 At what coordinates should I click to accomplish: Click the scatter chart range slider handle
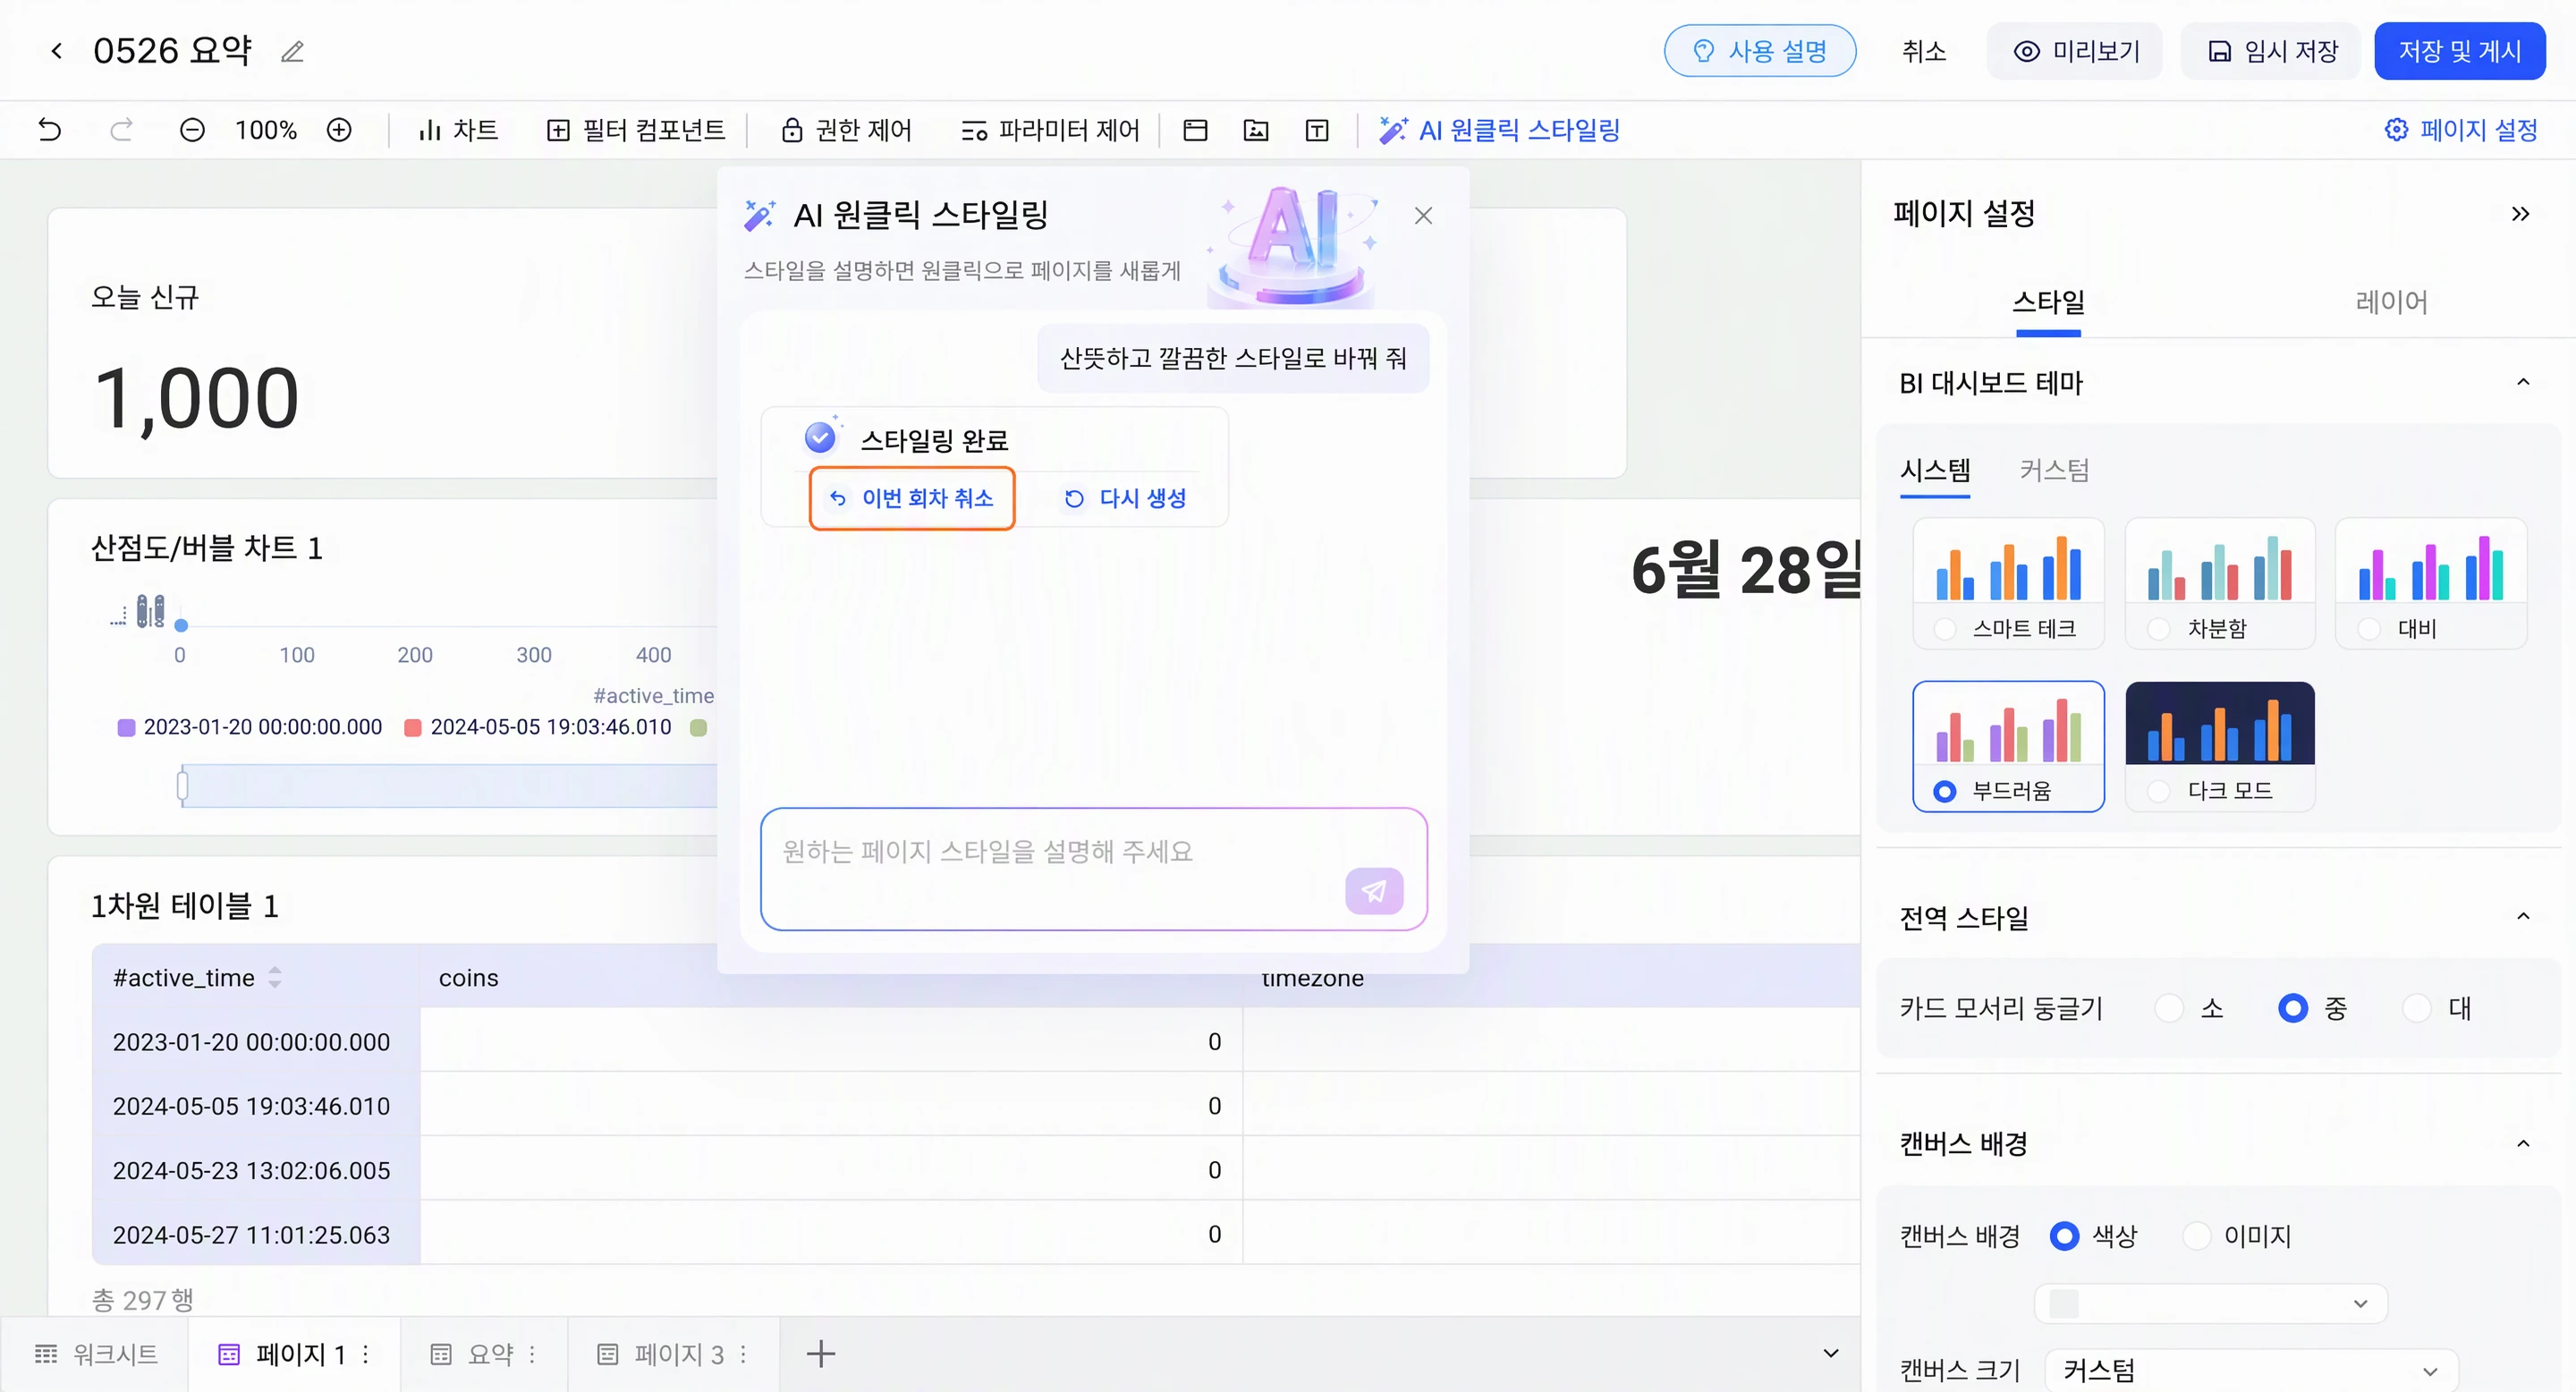[182, 786]
